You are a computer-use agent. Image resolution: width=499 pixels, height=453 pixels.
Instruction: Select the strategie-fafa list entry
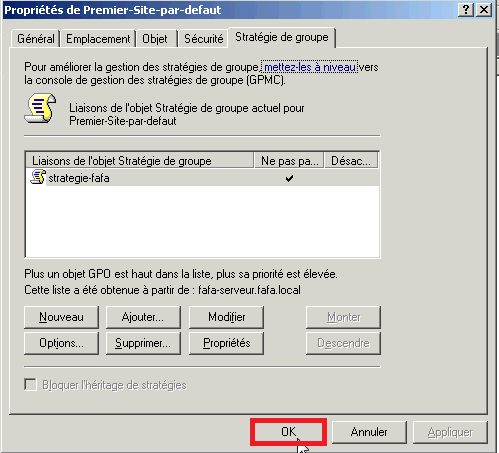202,178
